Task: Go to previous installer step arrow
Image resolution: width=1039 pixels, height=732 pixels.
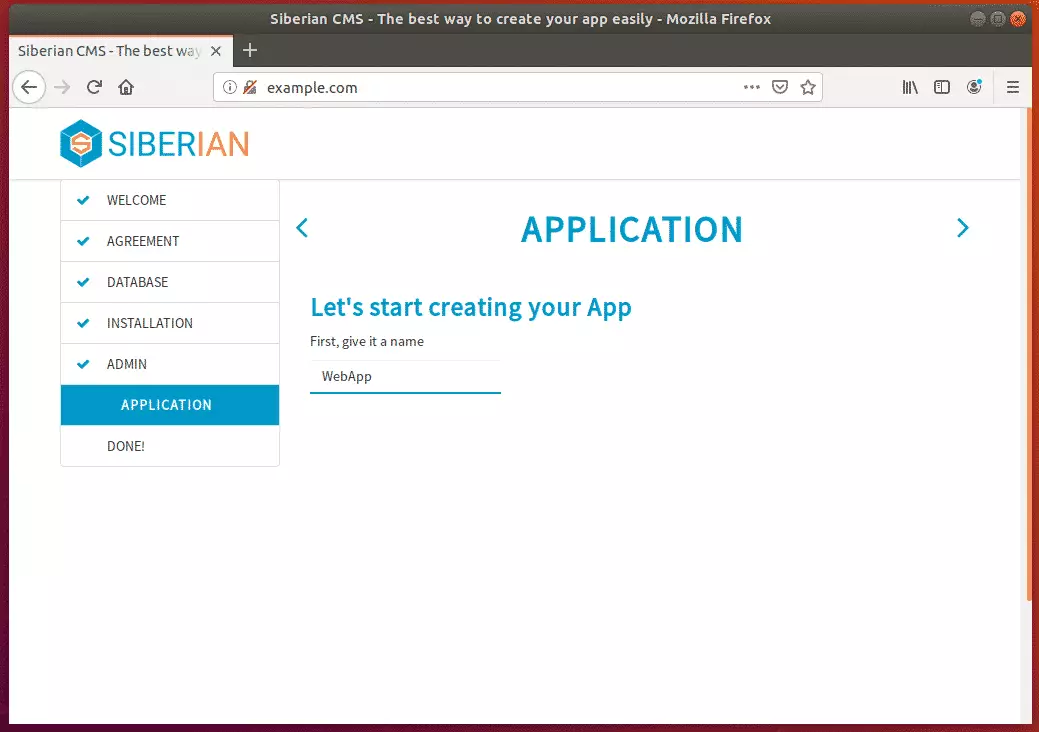Action: (302, 228)
